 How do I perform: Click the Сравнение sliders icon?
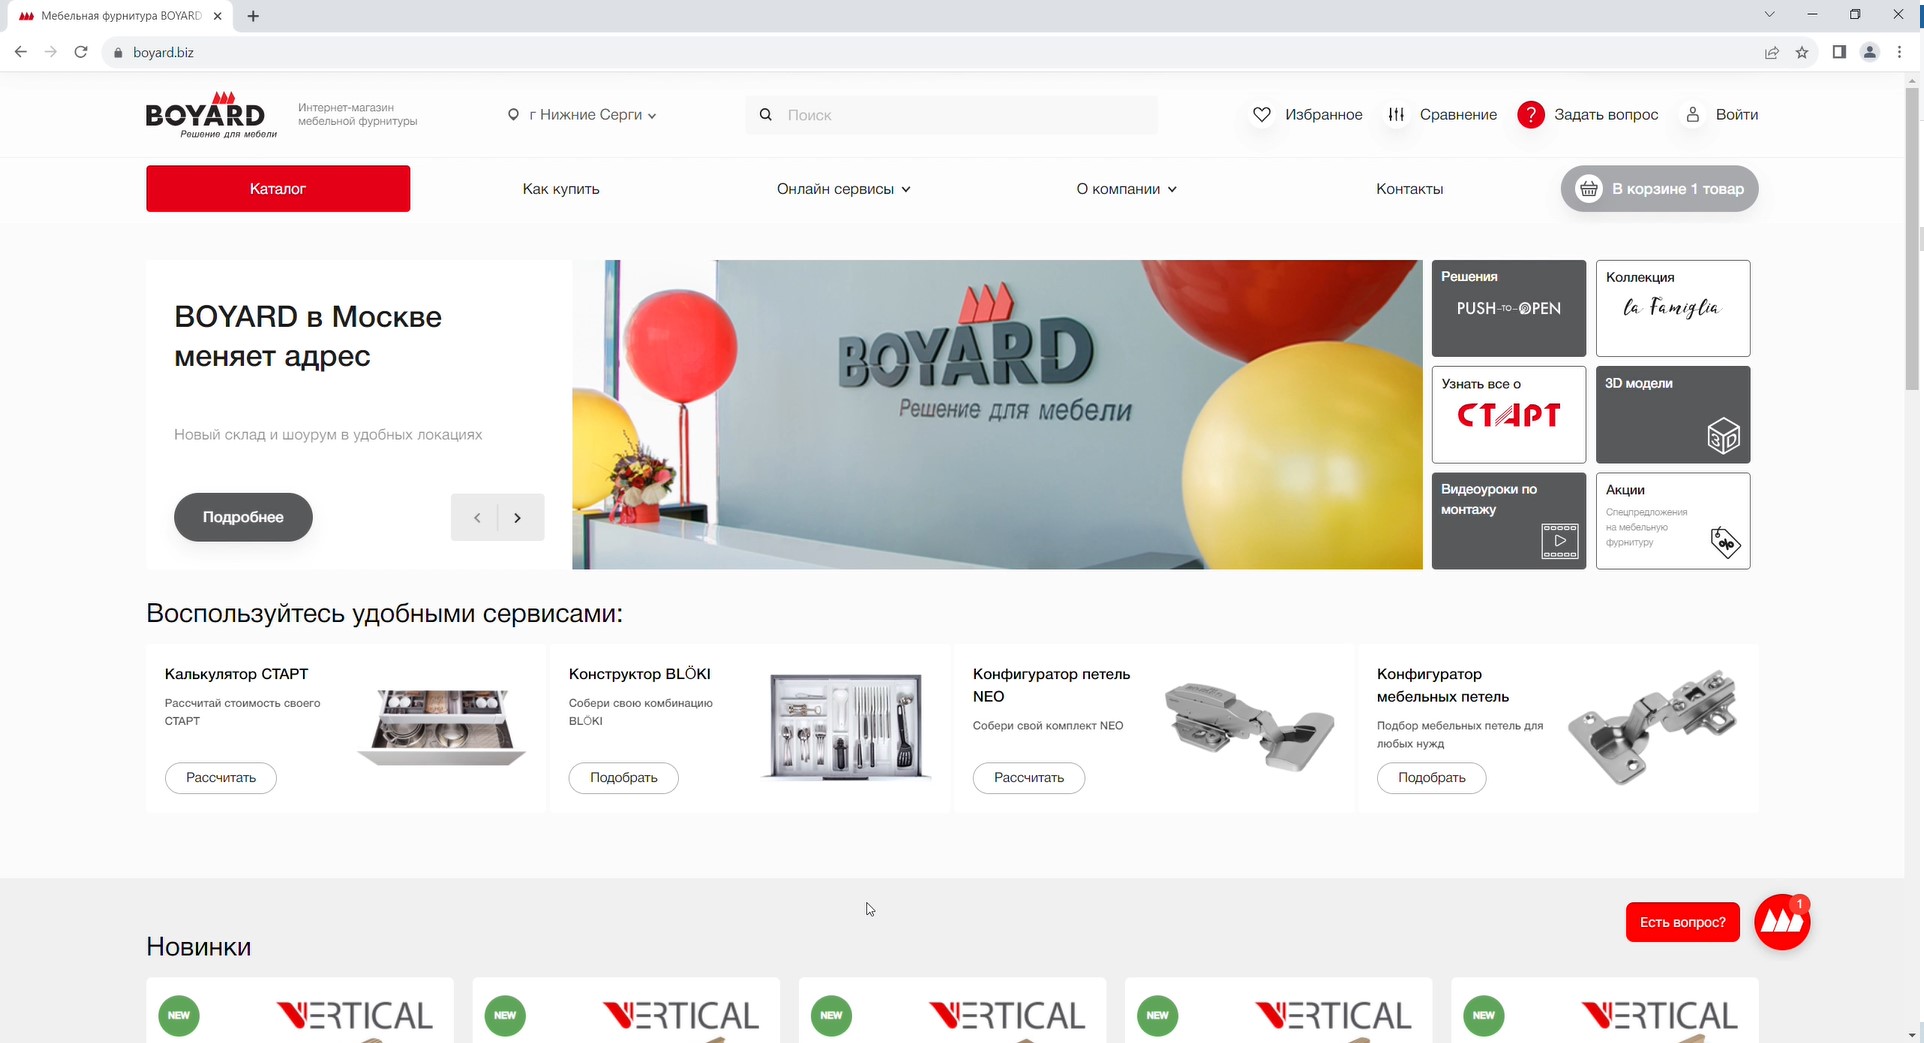(1396, 115)
